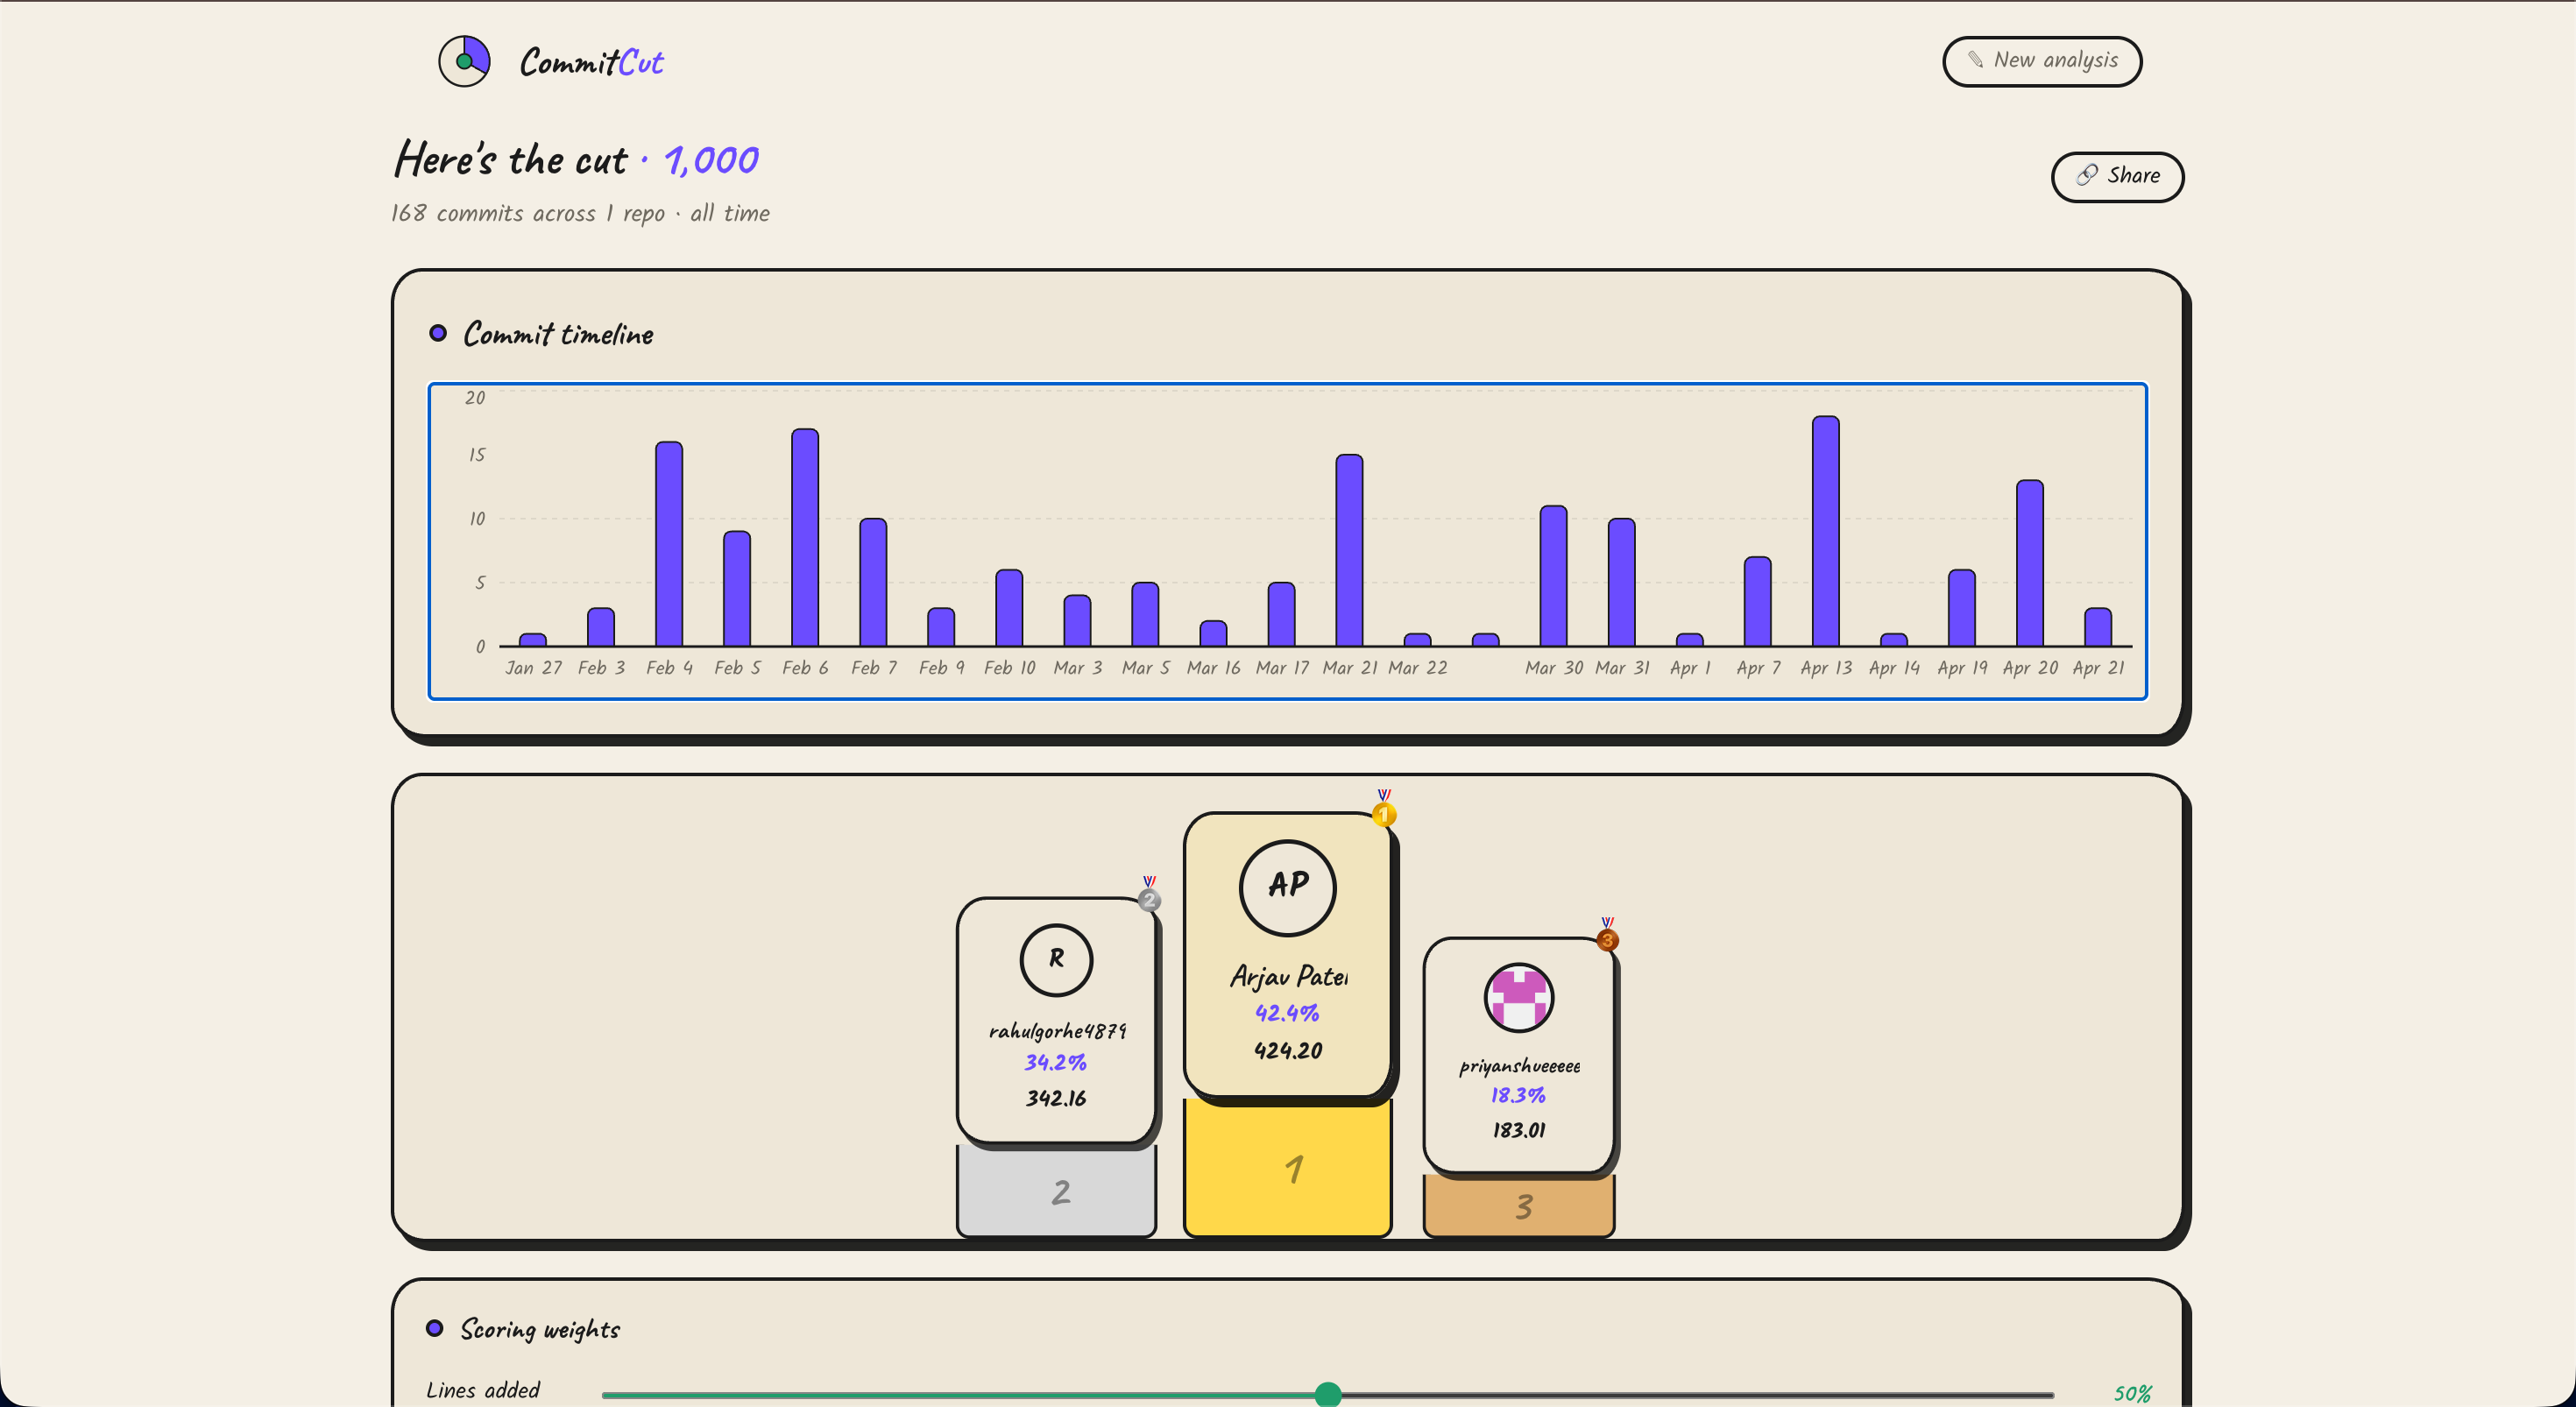Click the Share button

[x=2117, y=176]
